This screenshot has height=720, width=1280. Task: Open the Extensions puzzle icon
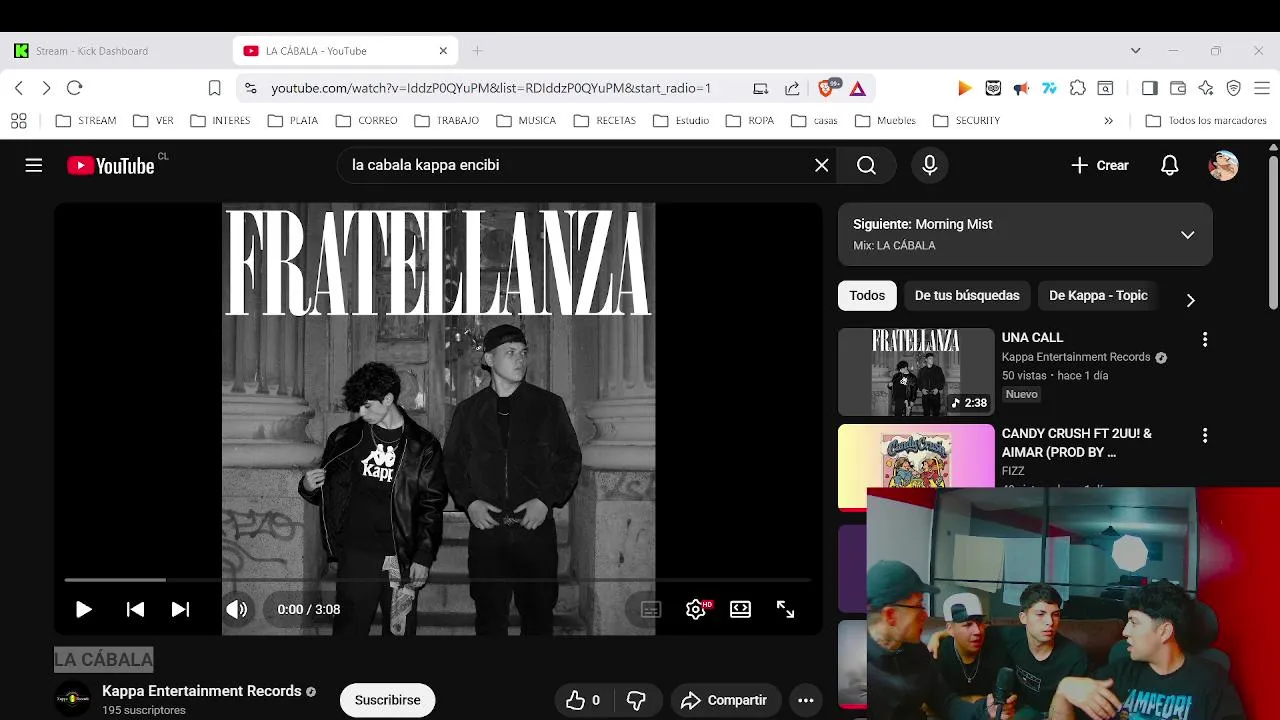pyautogui.click(x=1077, y=88)
